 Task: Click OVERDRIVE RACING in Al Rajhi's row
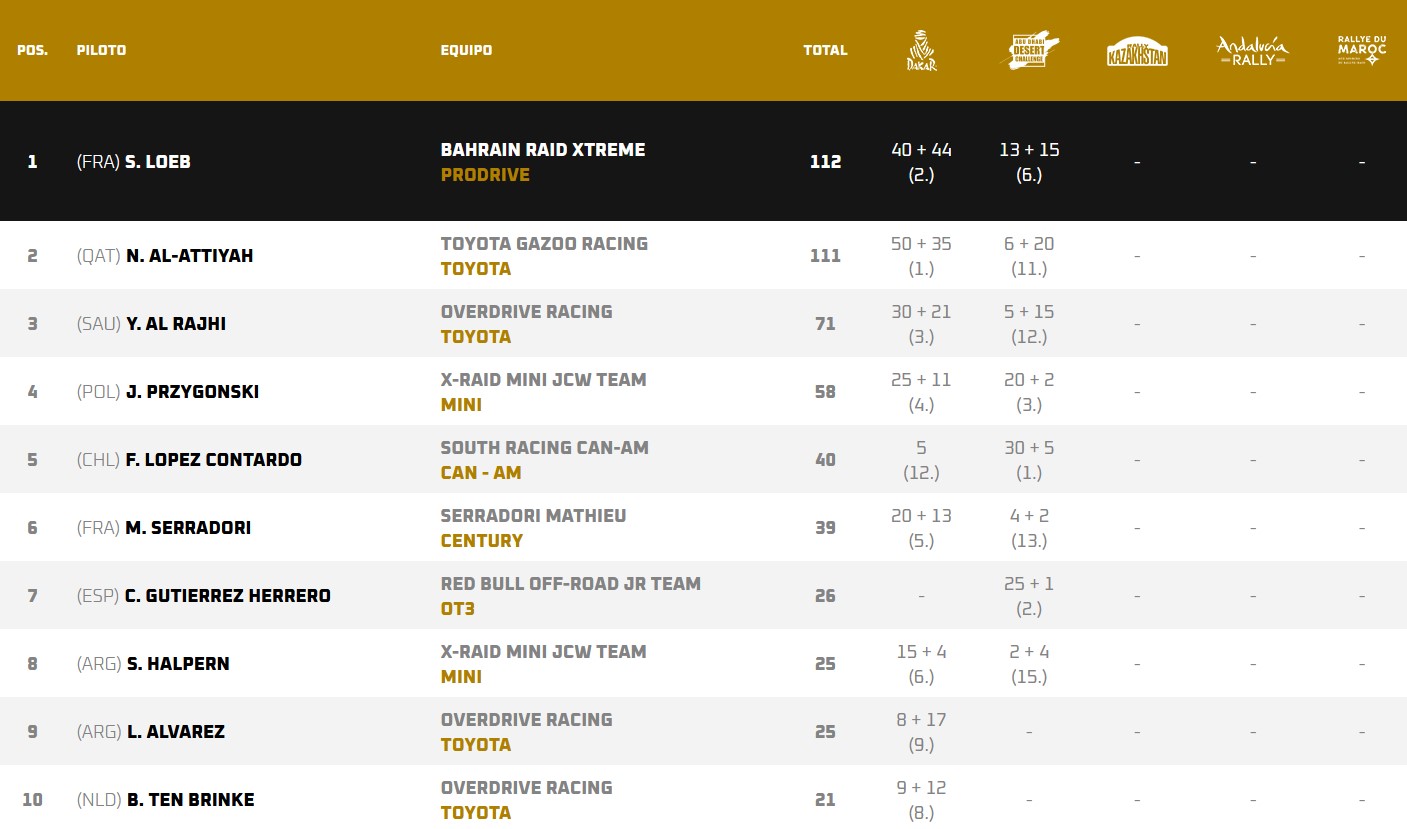point(526,312)
